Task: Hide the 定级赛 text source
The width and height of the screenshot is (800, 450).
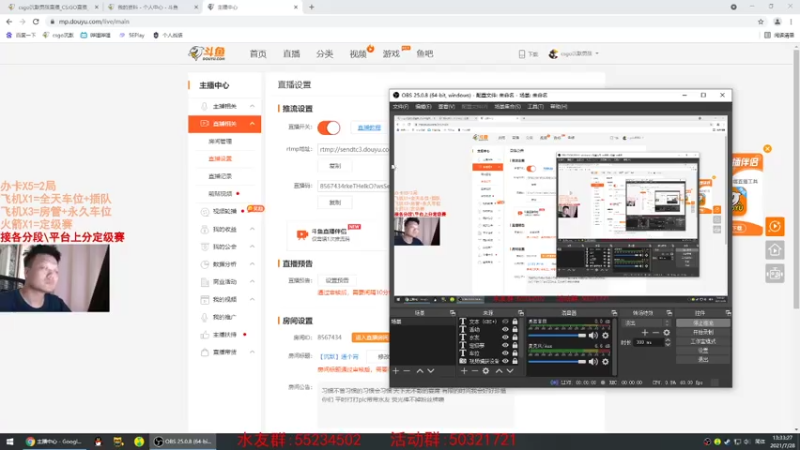Action: click(x=505, y=345)
